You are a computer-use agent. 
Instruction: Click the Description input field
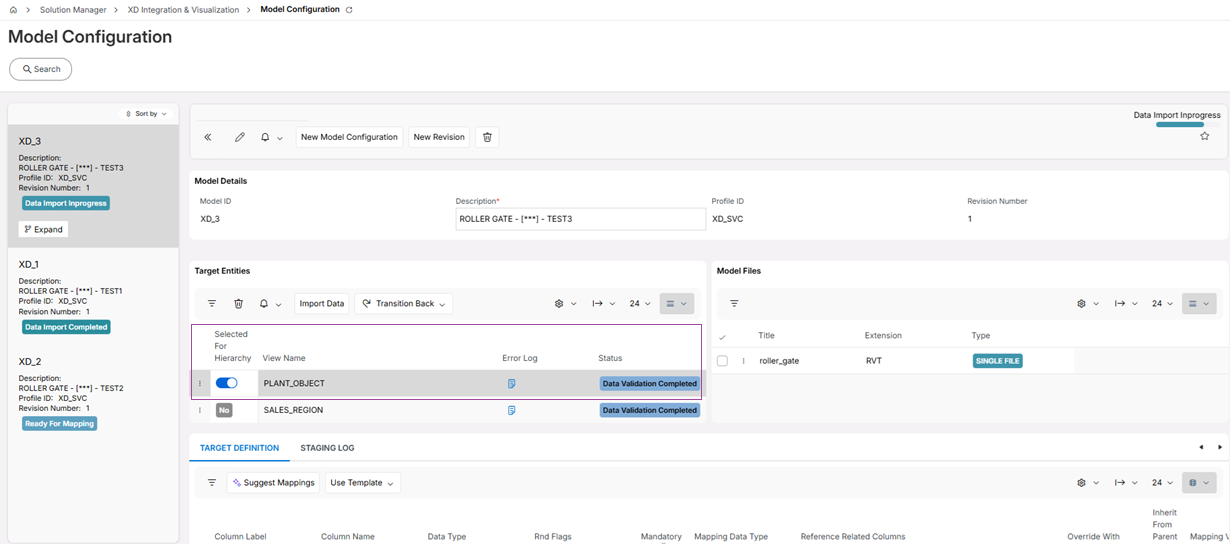click(x=580, y=219)
